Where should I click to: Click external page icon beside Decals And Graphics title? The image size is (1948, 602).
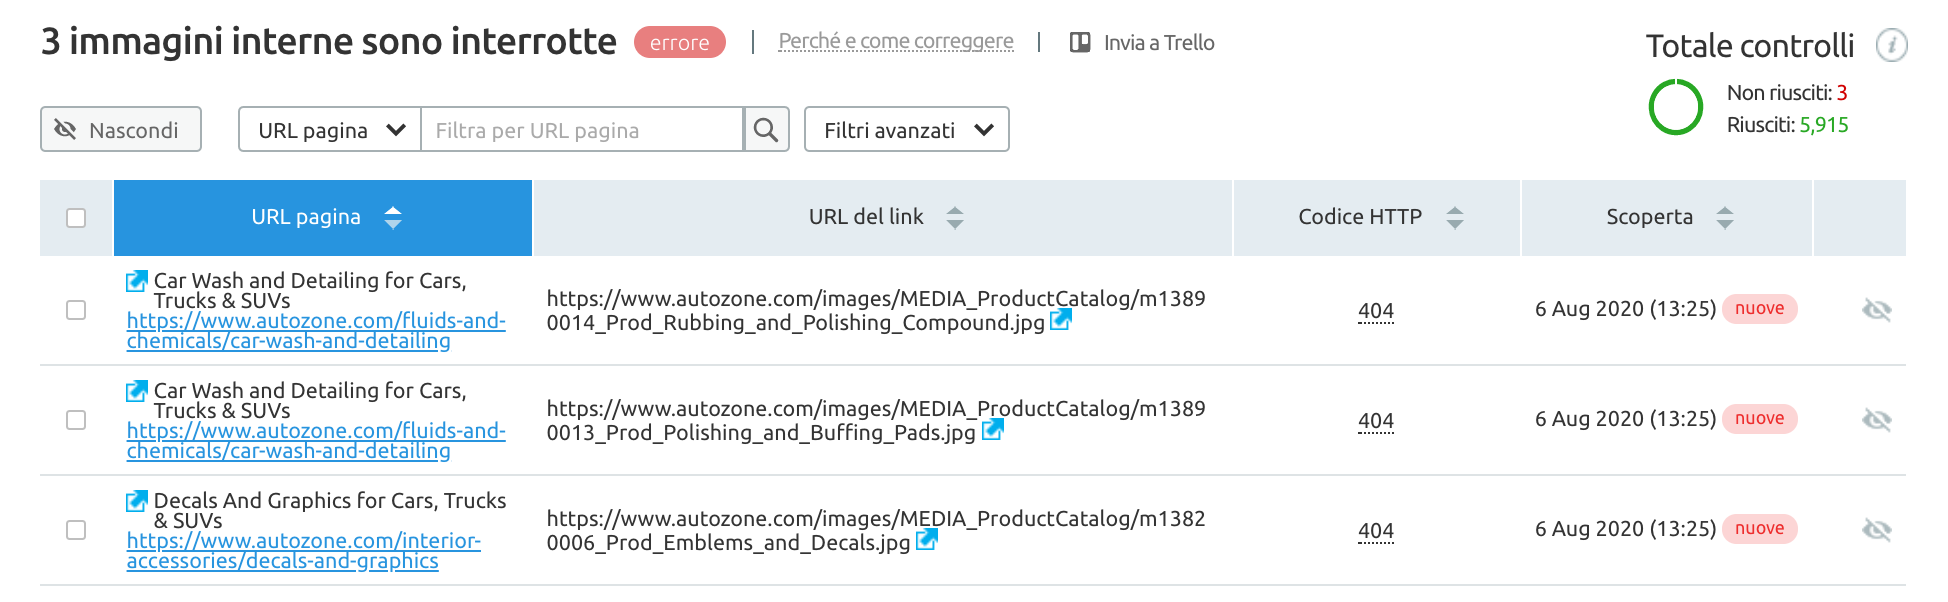pos(137,501)
